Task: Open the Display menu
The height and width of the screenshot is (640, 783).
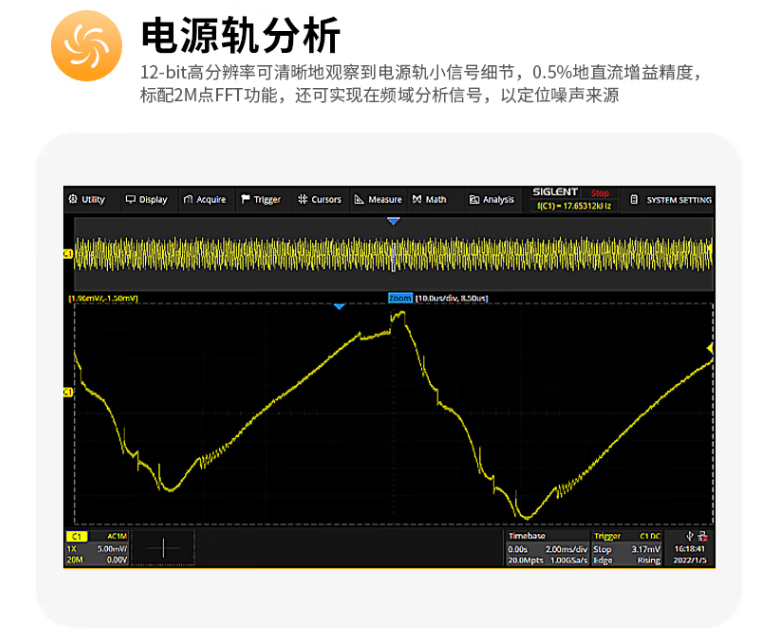Action: pos(146,200)
